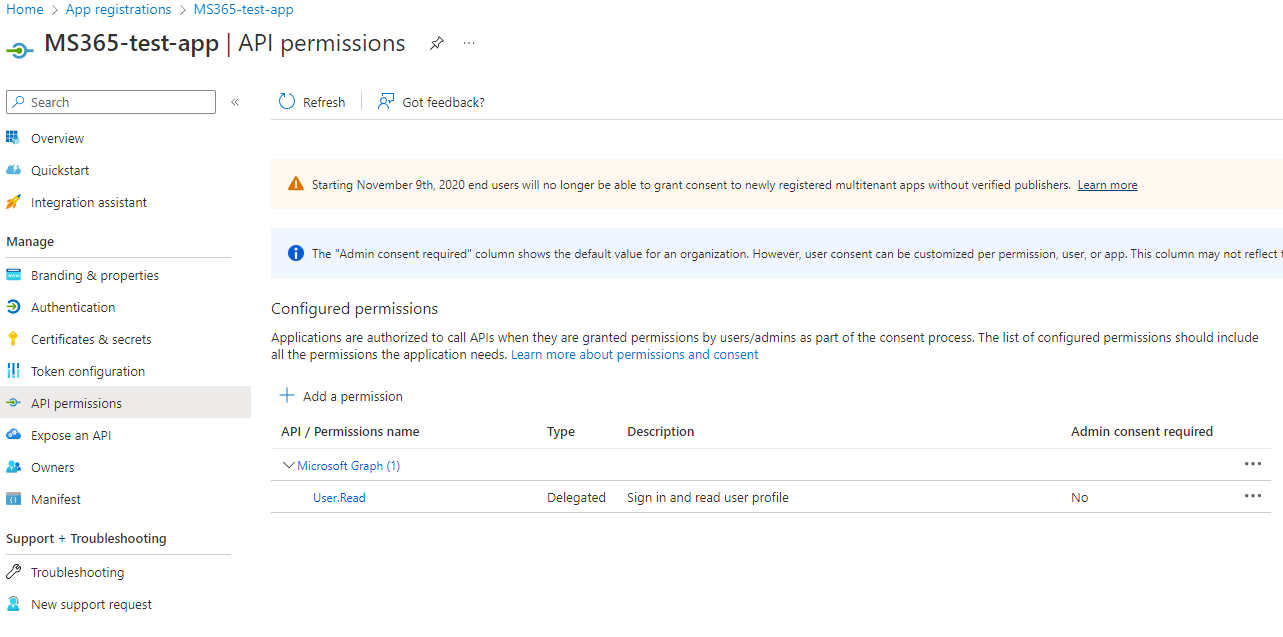
Task: Focus the sidebar Search field
Action: click(x=111, y=102)
